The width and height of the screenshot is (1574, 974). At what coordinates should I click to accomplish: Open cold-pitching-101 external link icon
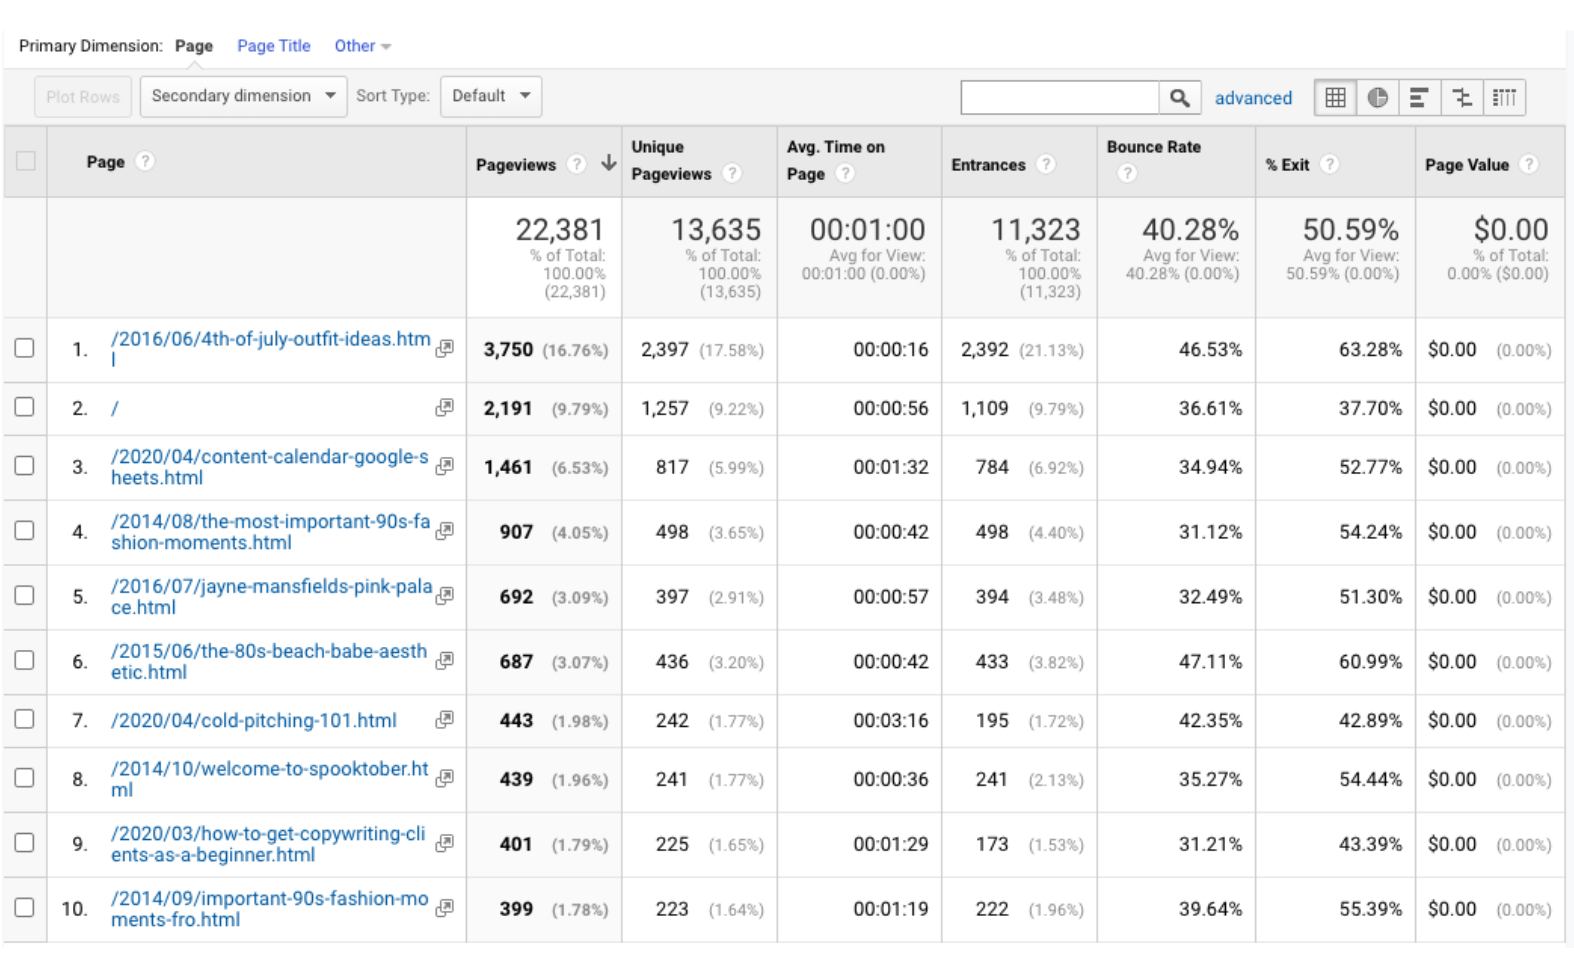(445, 719)
